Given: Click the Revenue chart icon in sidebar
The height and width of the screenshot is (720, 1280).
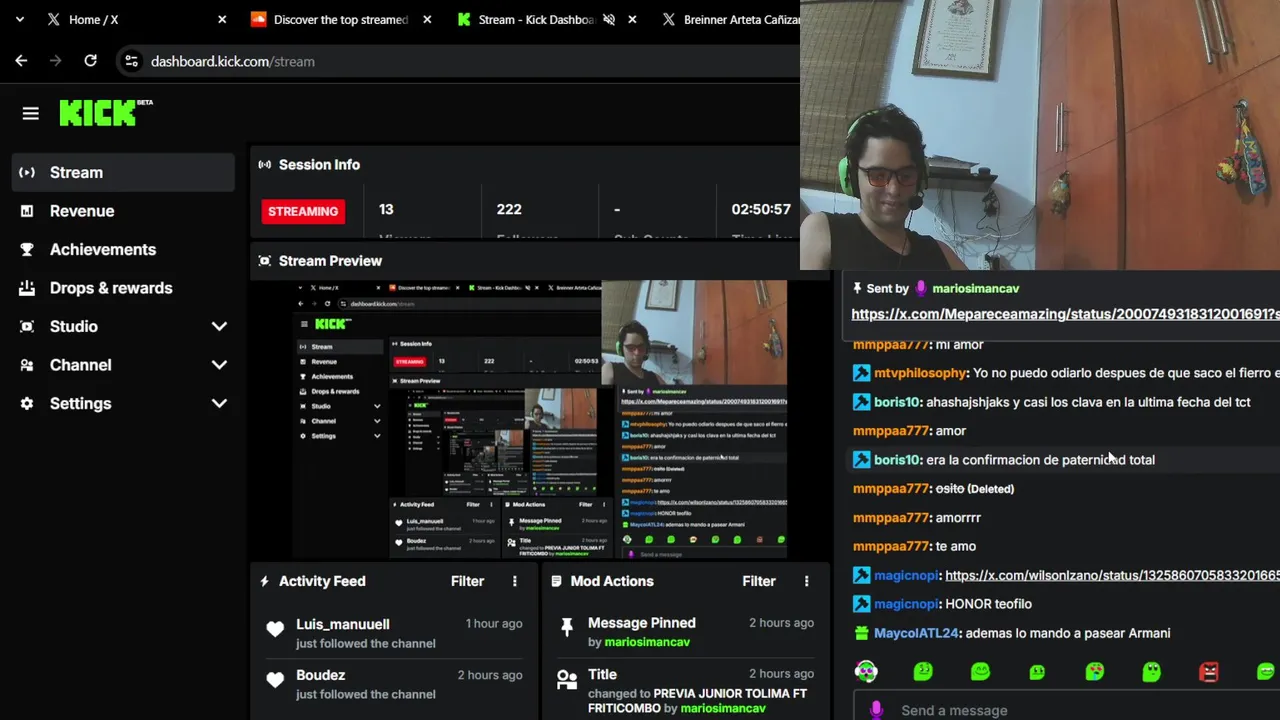Looking at the screenshot, I should click(x=27, y=211).
